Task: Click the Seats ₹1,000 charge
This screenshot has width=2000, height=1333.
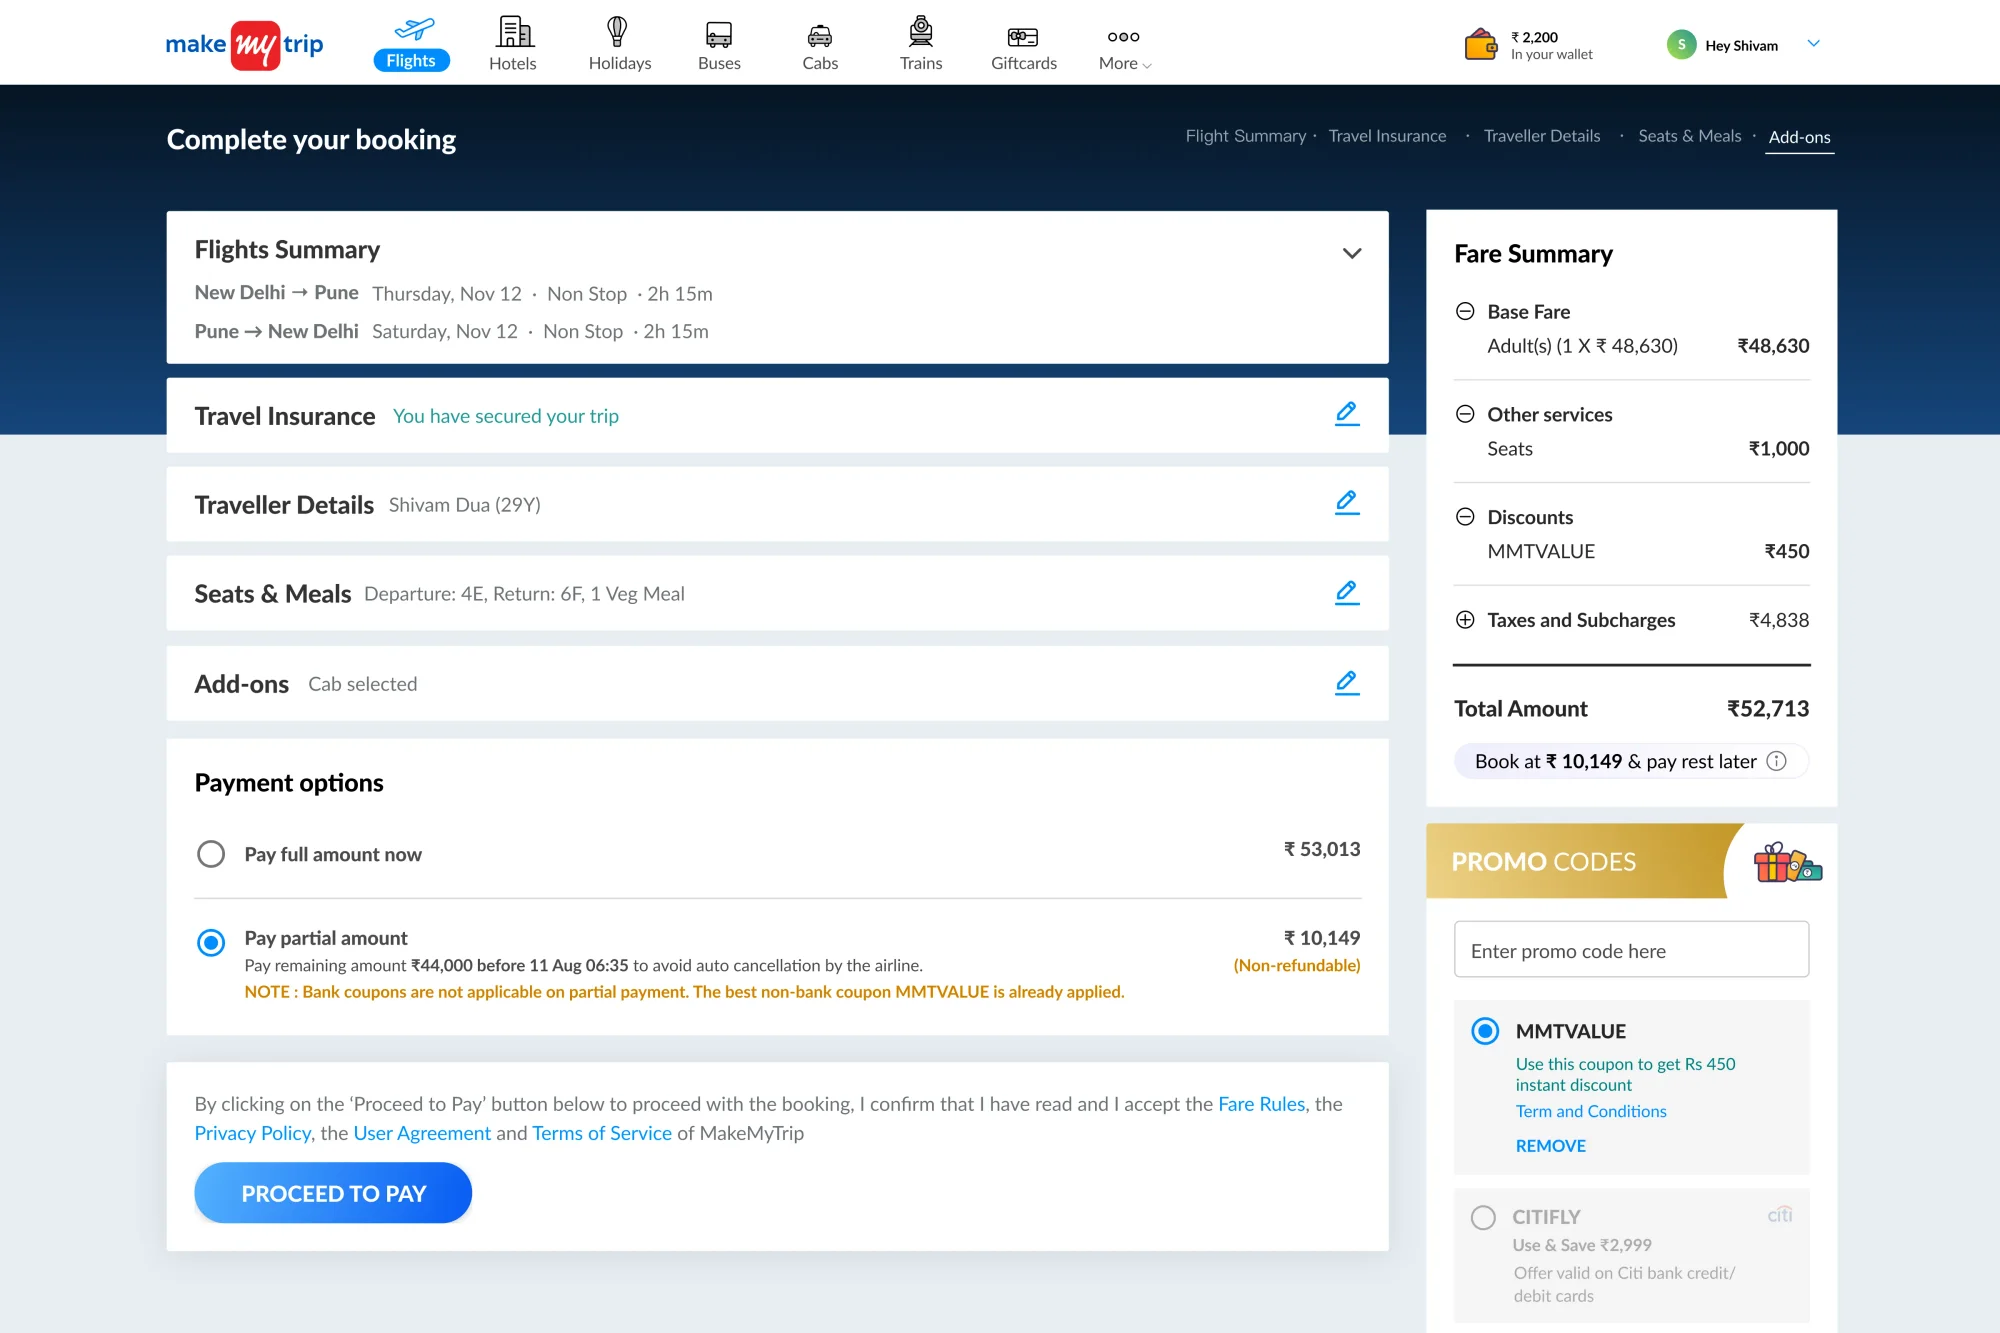Action: pyautogui.click(x=1779, y=449)
